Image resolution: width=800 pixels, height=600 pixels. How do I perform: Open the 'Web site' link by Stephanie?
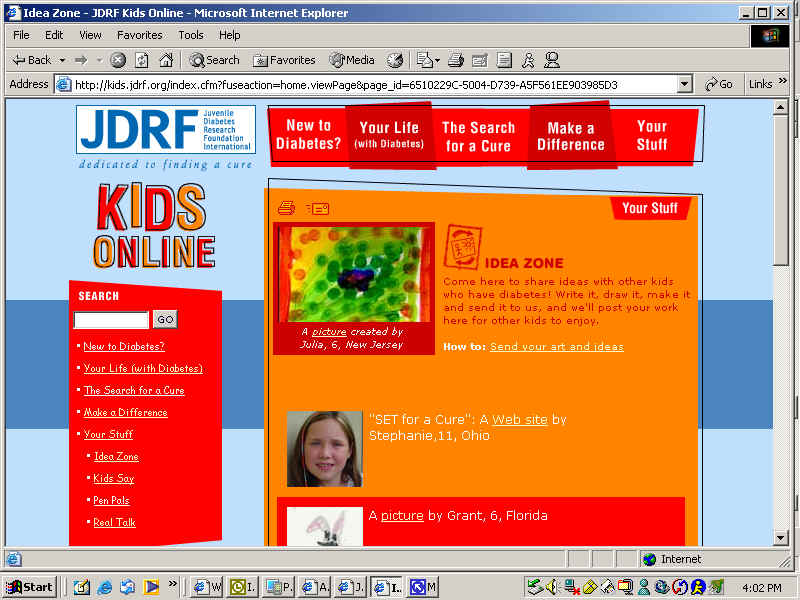click(x=519, y=420)
